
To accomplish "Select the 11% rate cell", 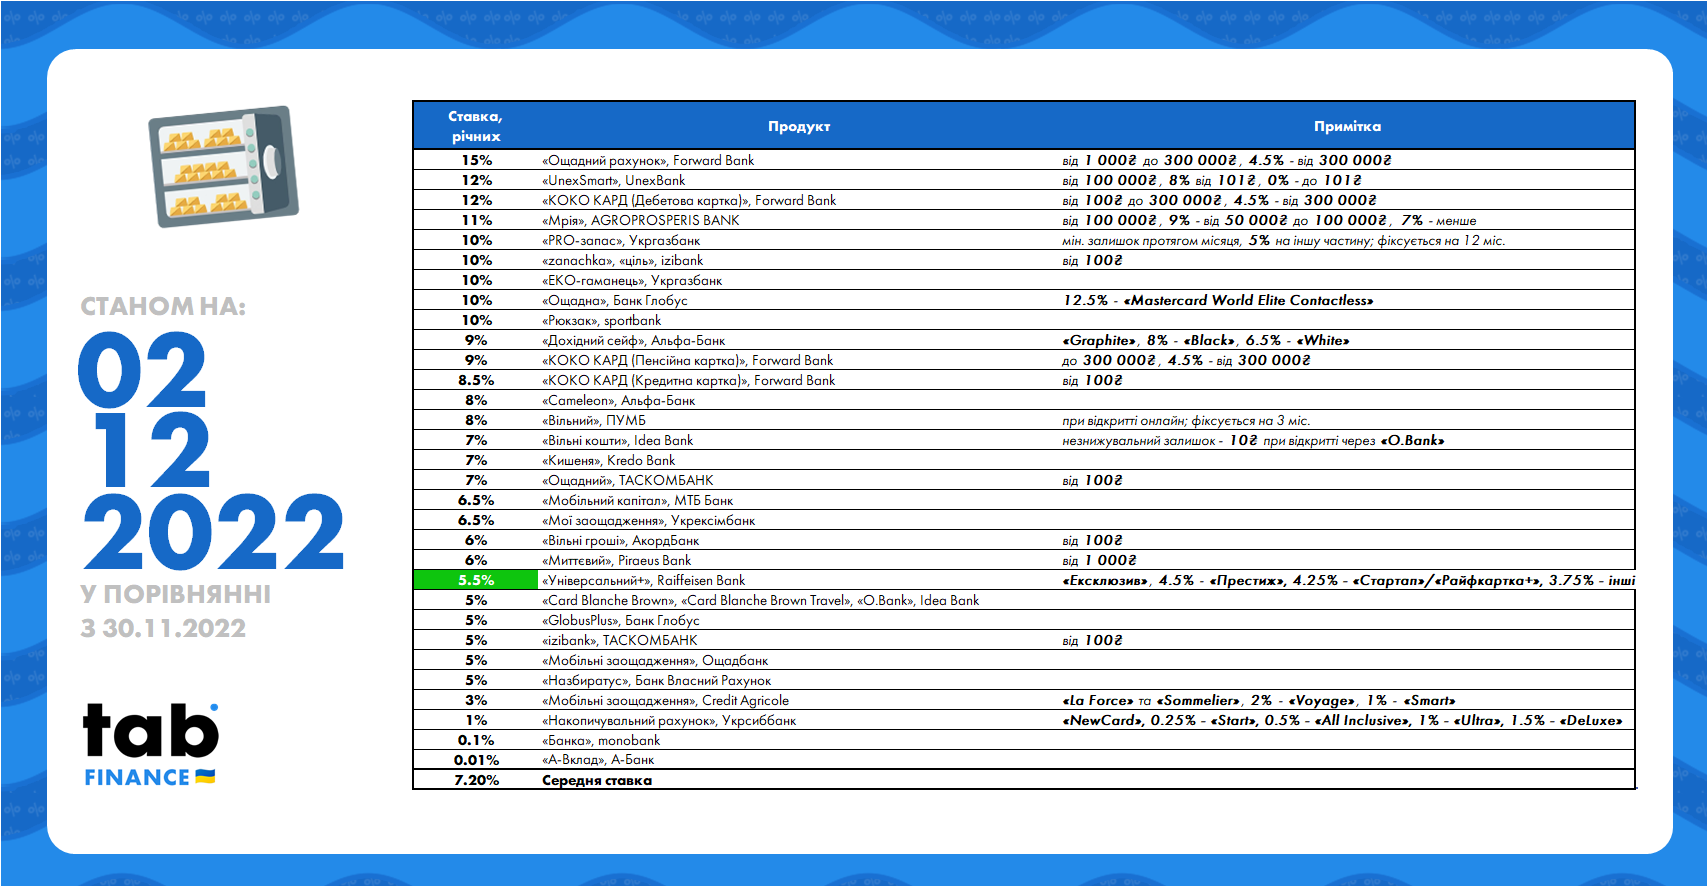I will [476, 220].
